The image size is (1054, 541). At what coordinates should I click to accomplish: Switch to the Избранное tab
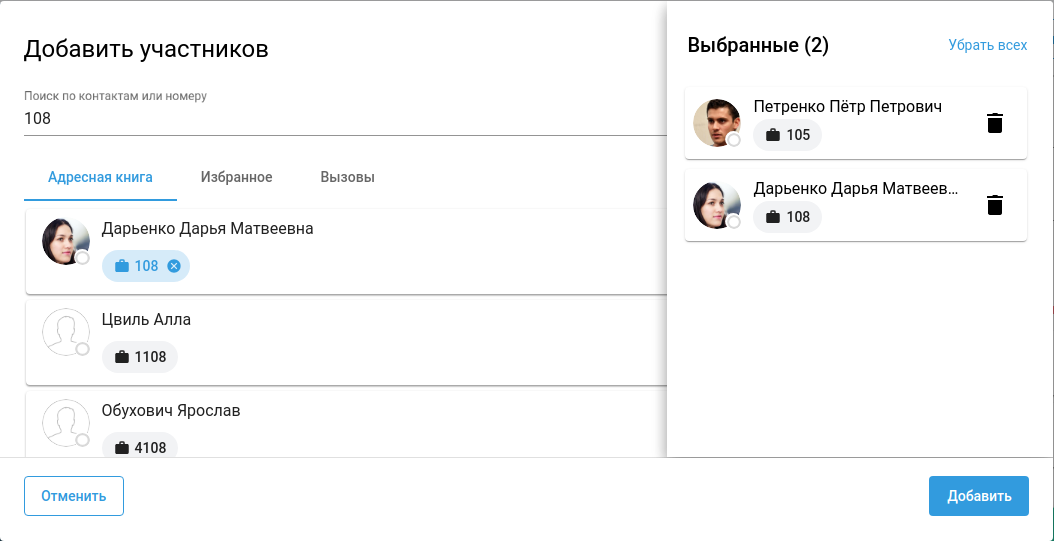coord(236,177)
